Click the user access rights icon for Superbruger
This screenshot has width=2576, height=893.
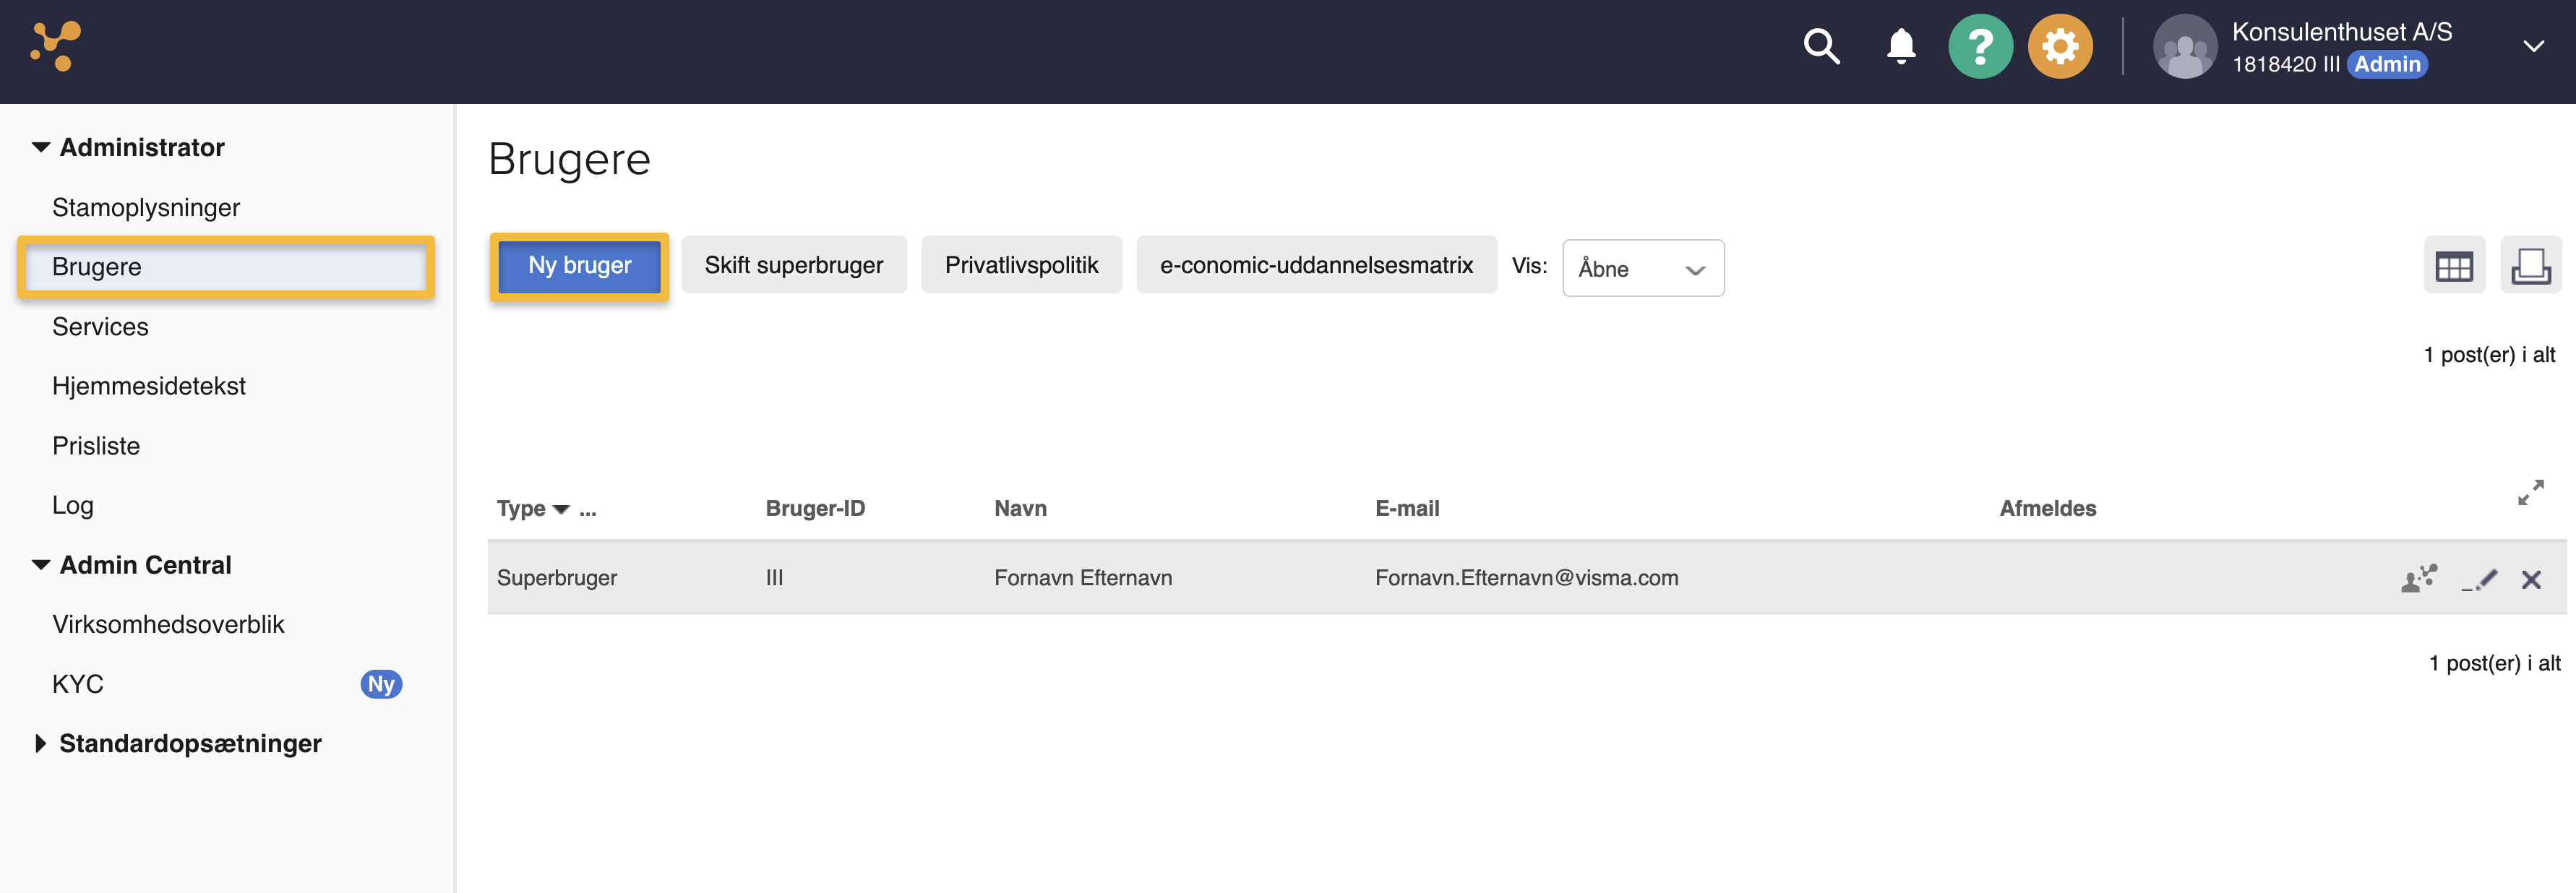[2418, 579]
